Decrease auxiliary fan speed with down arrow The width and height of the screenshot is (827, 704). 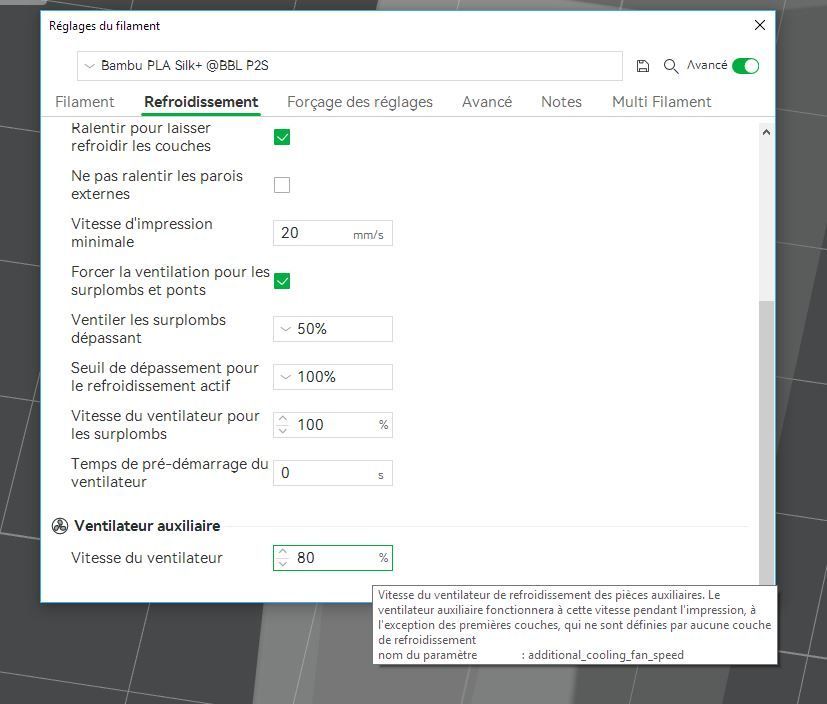click(x=283, y=564)
